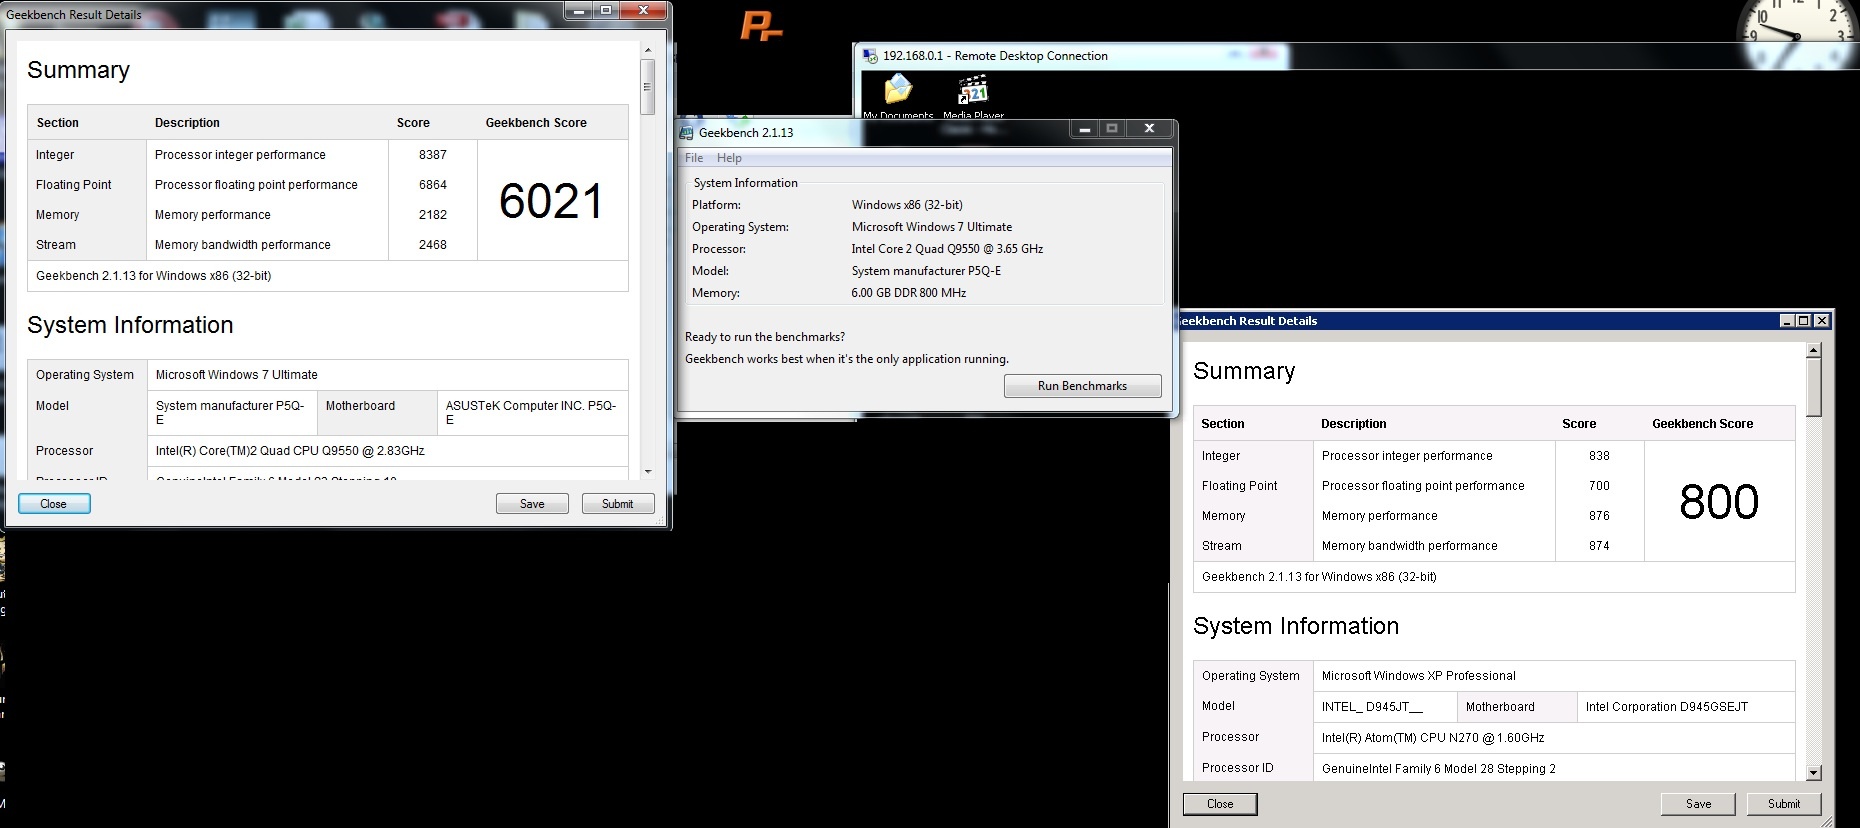Open File menu in Geekbench 2.1.13

point(694,158)
